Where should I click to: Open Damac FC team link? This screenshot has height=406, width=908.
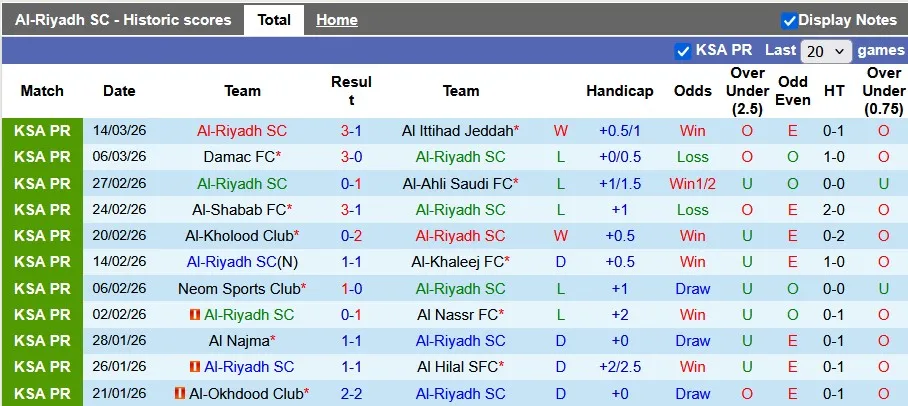click(238, 157)
